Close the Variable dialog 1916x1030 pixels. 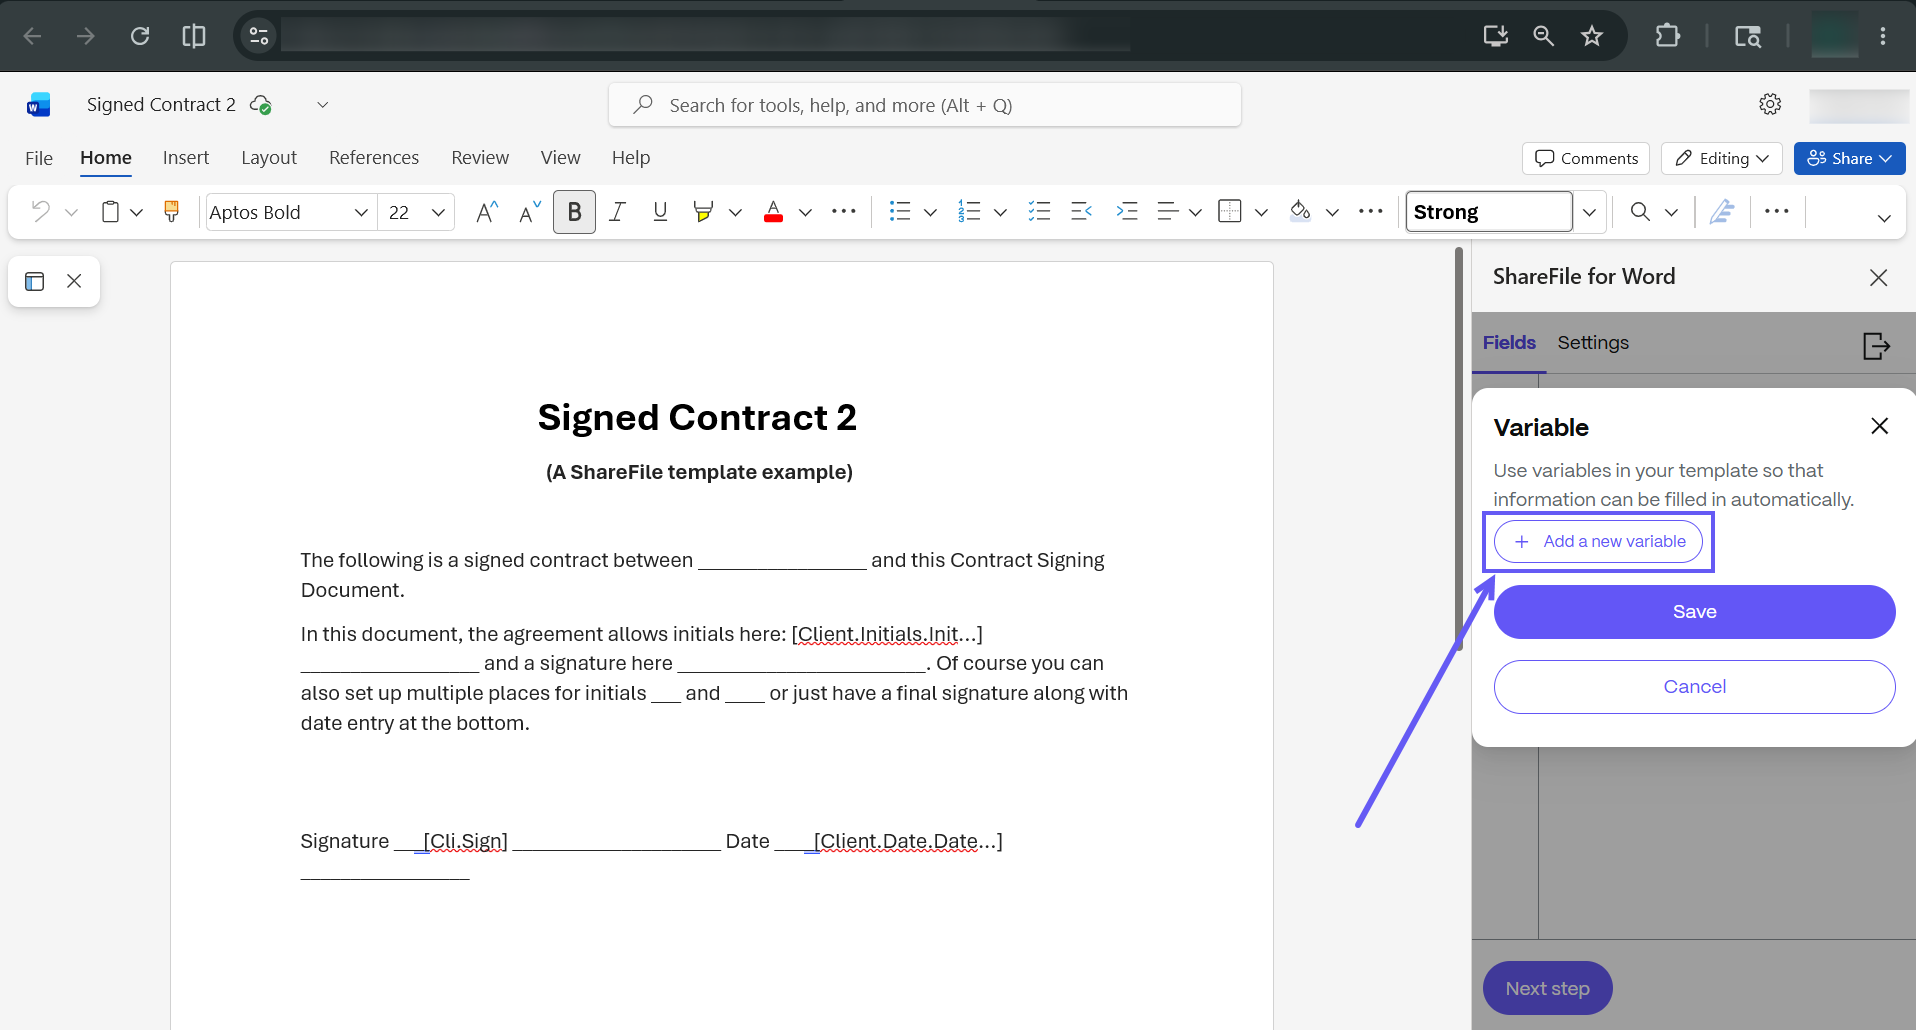pos(1880,426)
